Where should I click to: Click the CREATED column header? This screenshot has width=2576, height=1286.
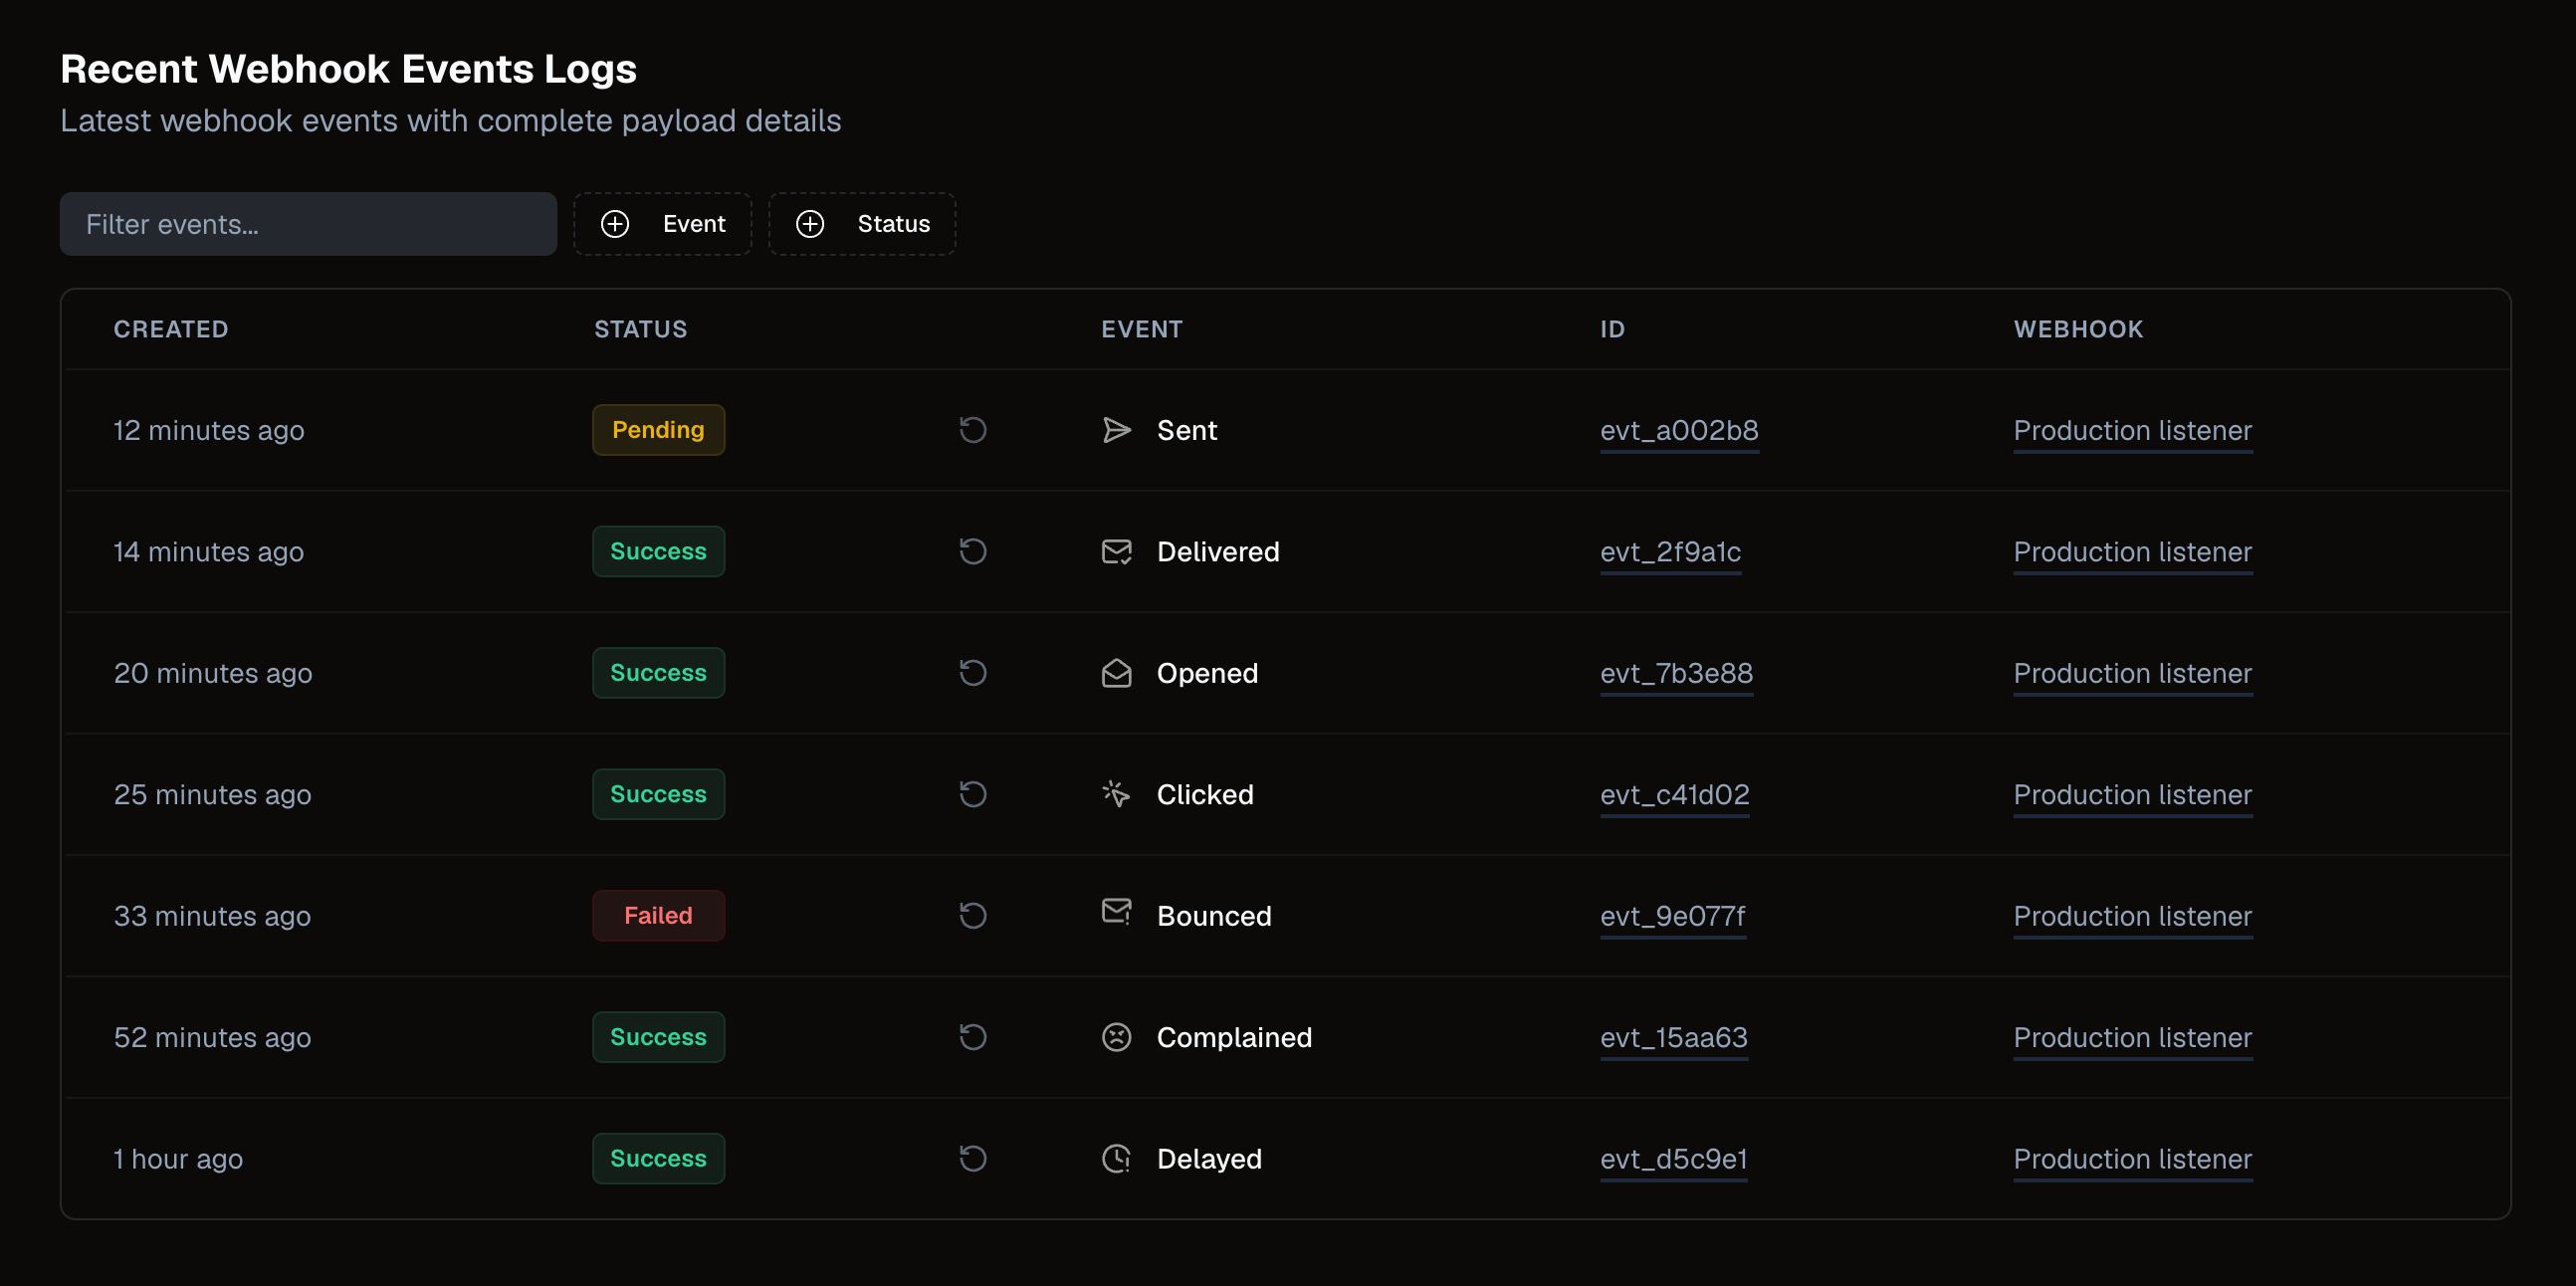click(171, 329)
